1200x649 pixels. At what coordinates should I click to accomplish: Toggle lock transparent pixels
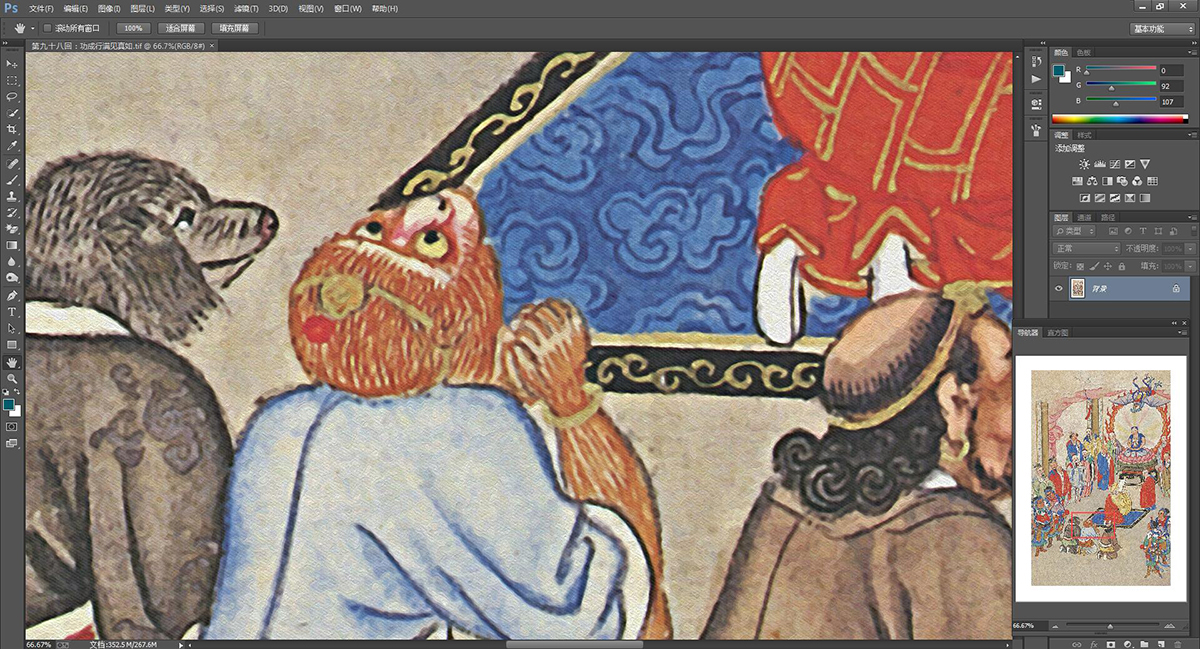point(1082,266)
